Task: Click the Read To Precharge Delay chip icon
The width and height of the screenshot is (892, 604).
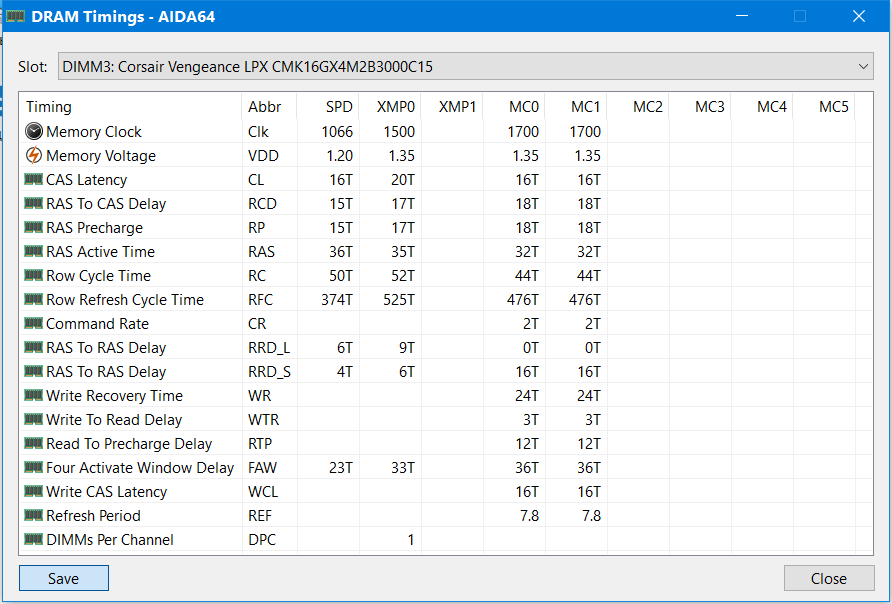Action: point(34,443)
